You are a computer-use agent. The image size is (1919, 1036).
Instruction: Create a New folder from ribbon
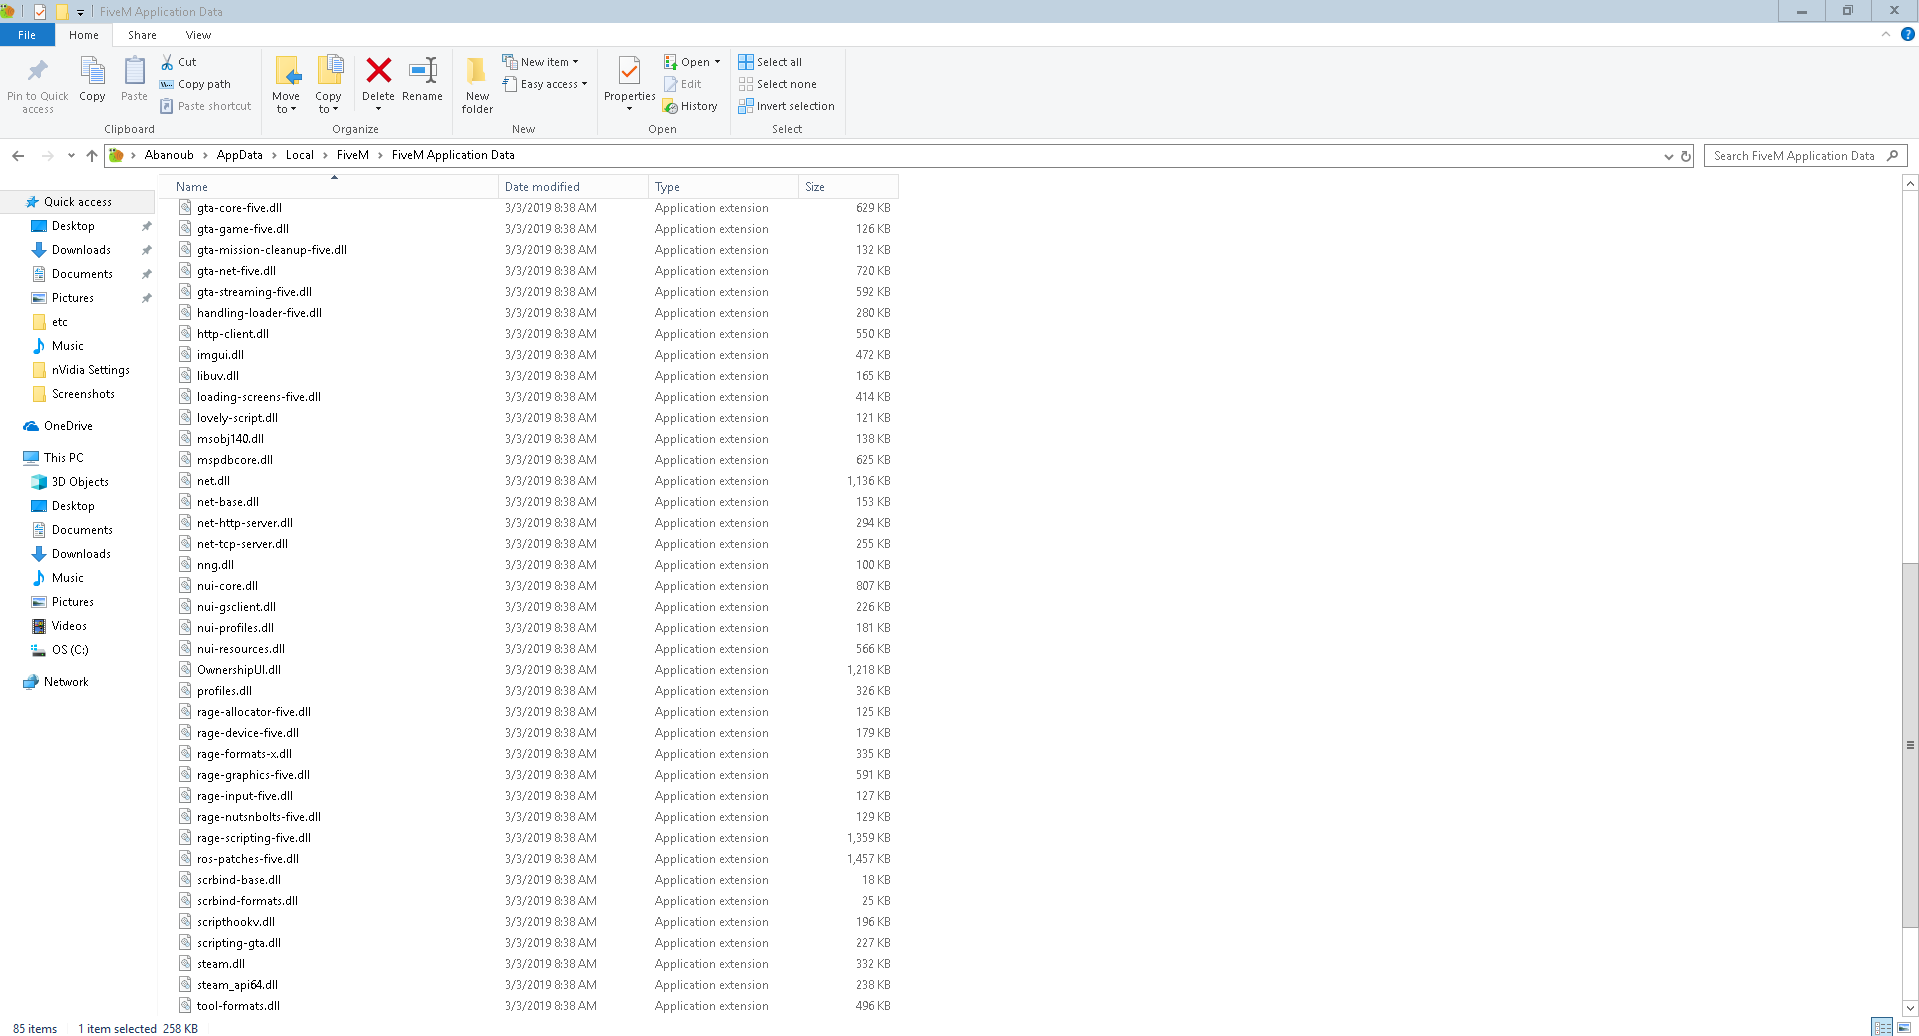pyautogui.click(x=477, y=85)
